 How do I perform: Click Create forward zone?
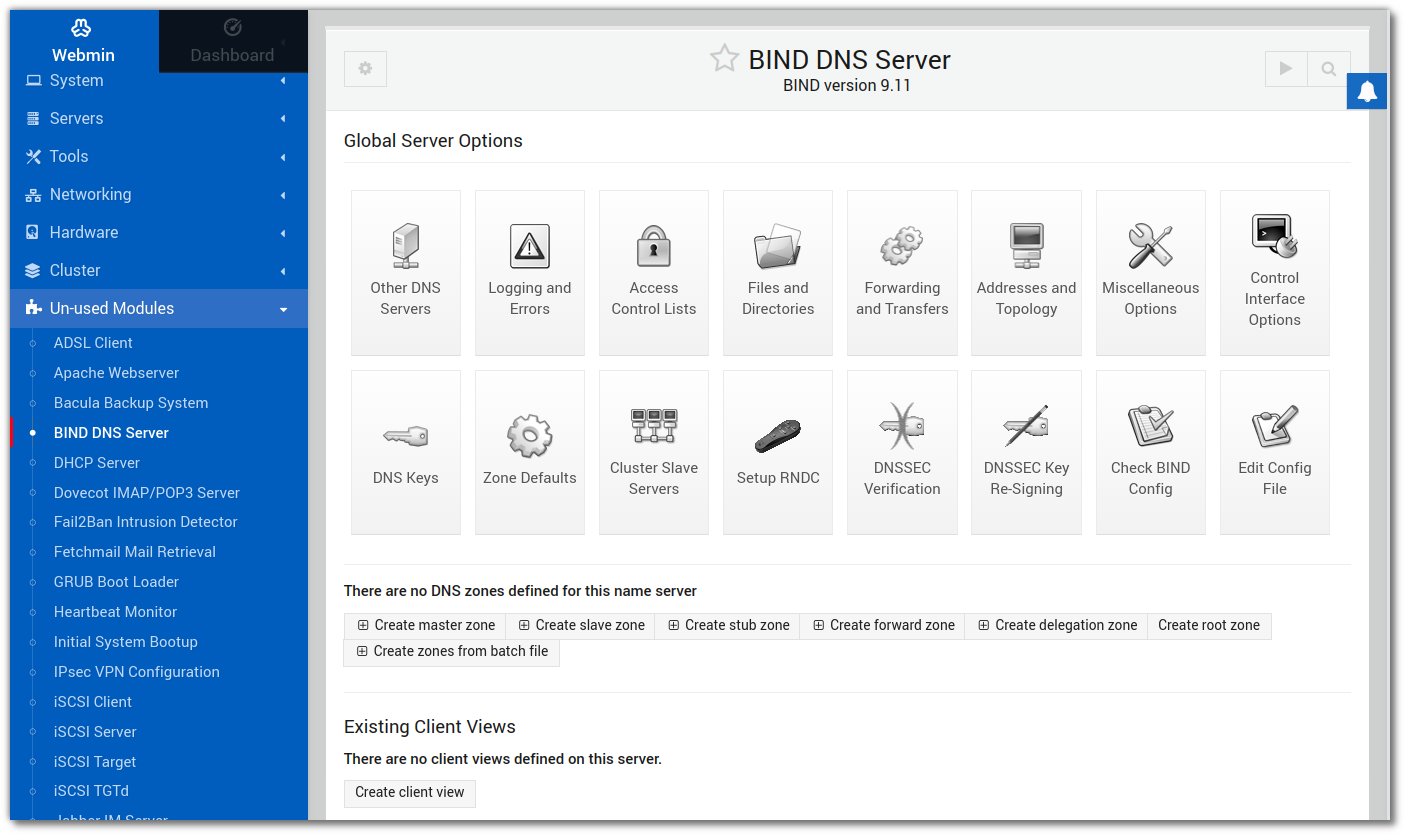tap(883, 625)
